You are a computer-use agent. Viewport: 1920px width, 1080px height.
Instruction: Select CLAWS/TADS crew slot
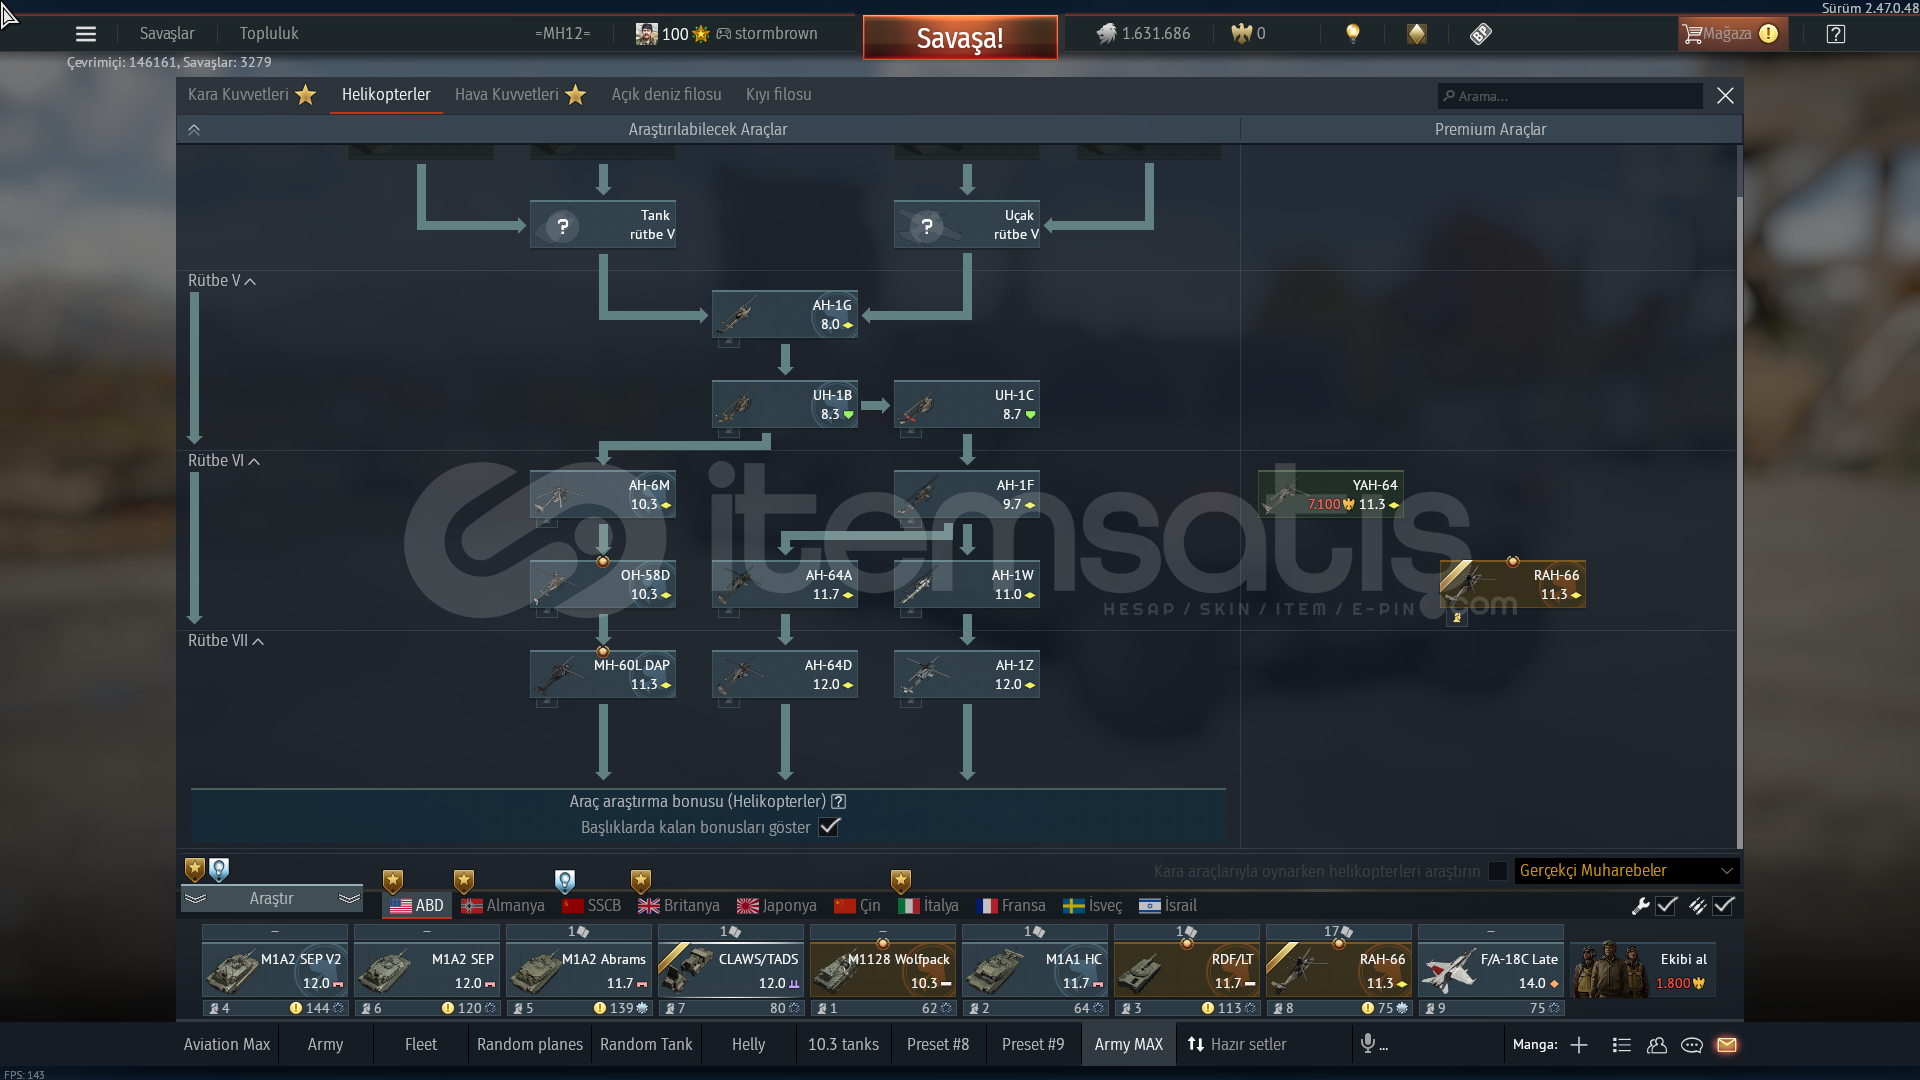[731, 970]
